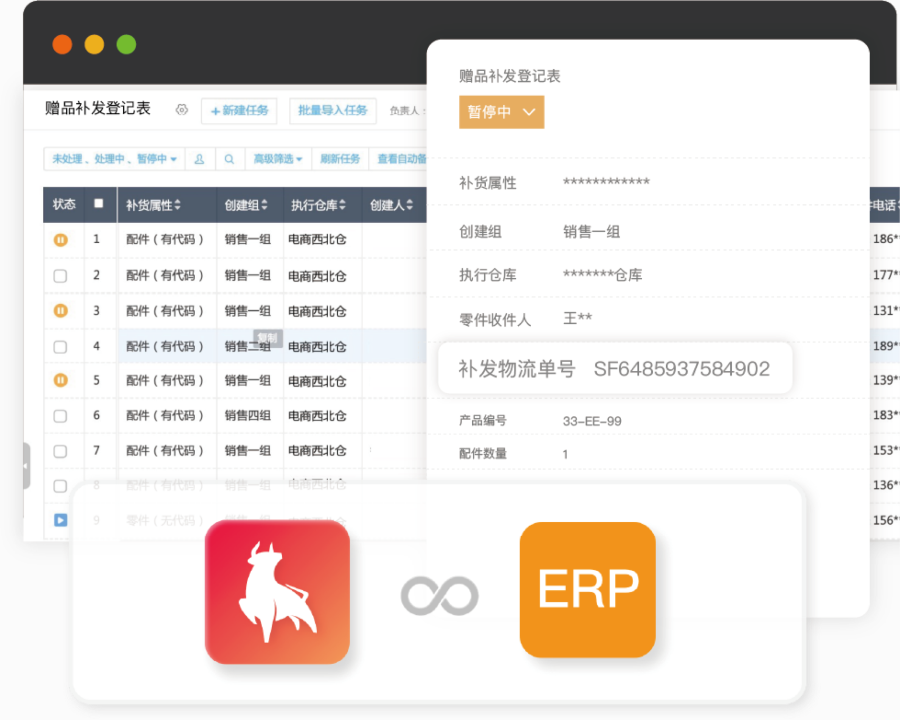Select 销售四组 cell in row 6
This screenshot has width=900, height=720.
pyautogui.click(x=248, y=416)
